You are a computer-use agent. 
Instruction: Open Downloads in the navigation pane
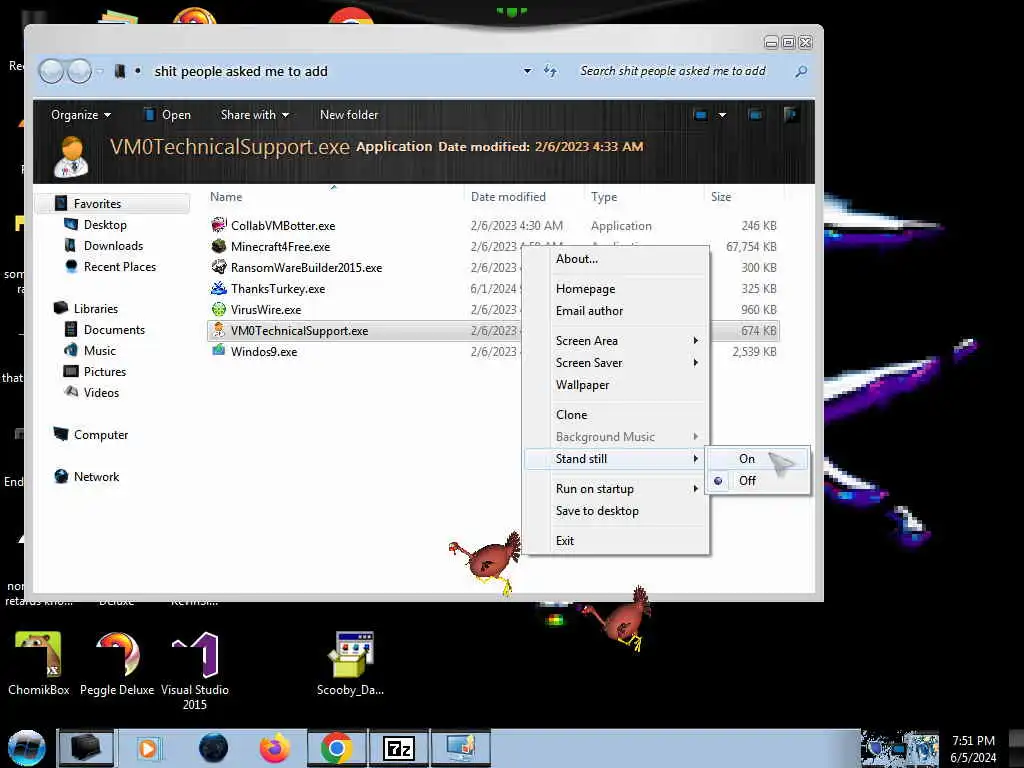[x=113, y=246]
